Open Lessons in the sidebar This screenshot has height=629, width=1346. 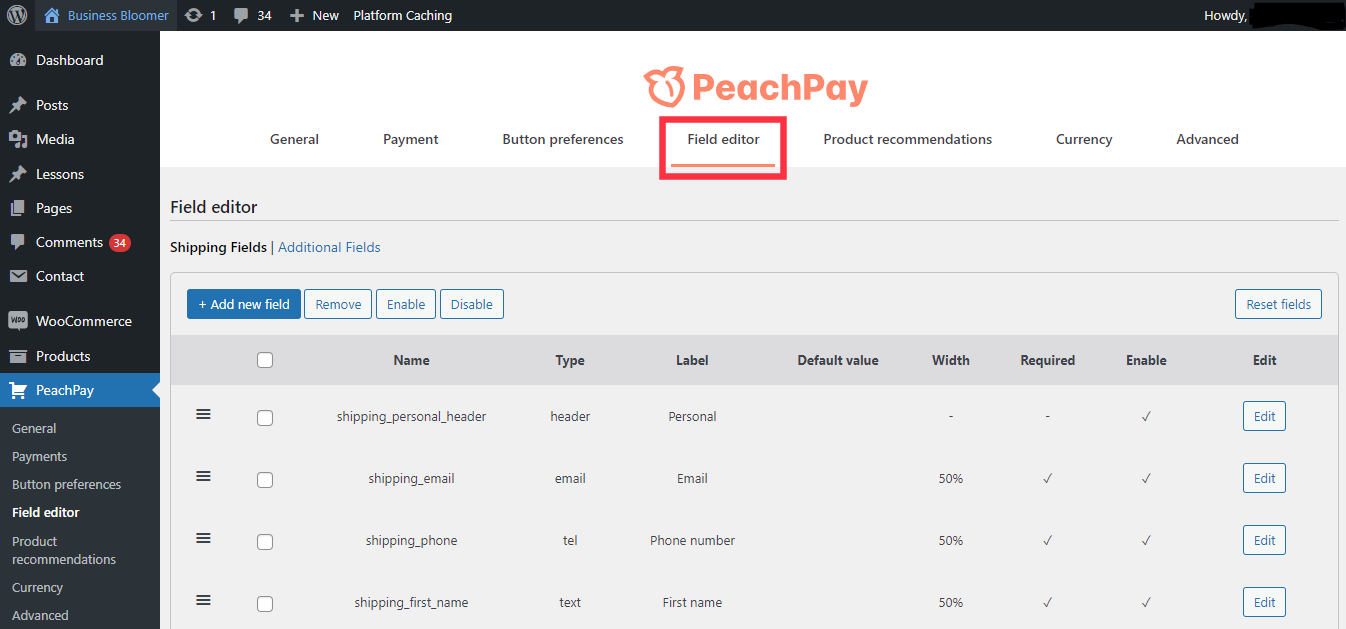60,174
